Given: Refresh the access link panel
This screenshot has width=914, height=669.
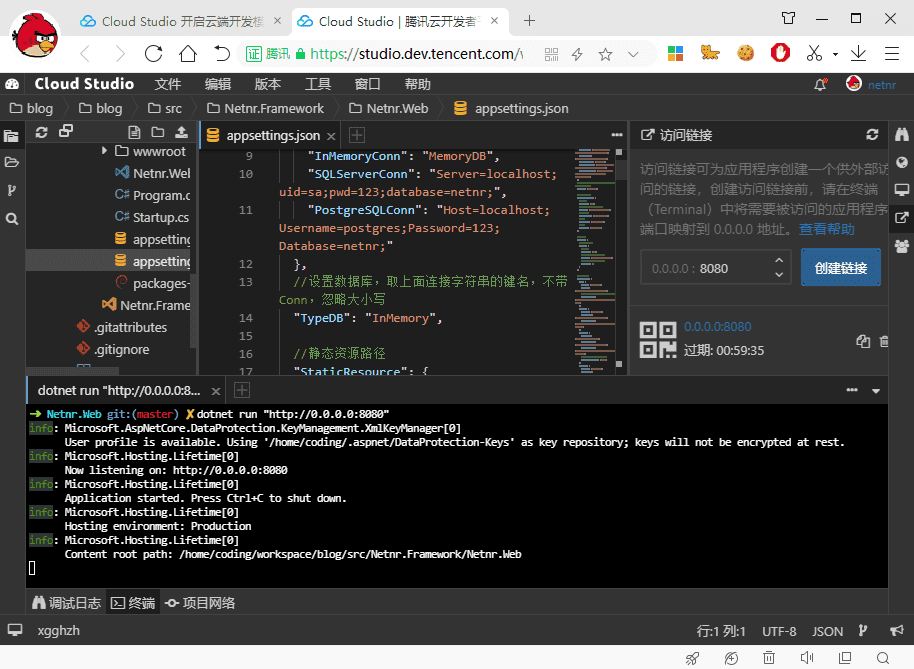Looking at the screenshot, I should point(872,135).
